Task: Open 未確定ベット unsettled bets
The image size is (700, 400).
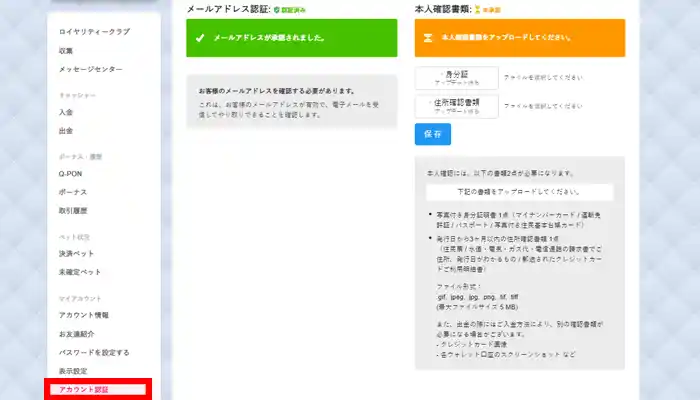Action: (78, 271)
